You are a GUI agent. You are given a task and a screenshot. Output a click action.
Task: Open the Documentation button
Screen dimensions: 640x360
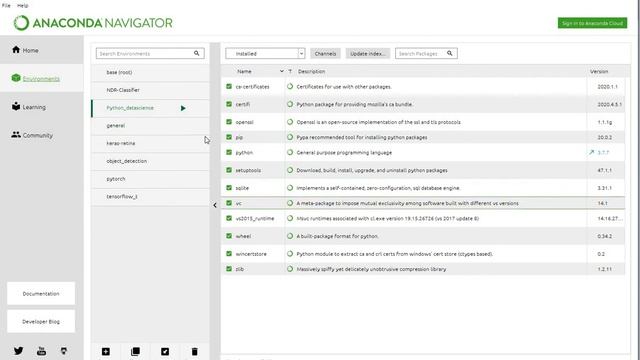click(x=41, y=293)
